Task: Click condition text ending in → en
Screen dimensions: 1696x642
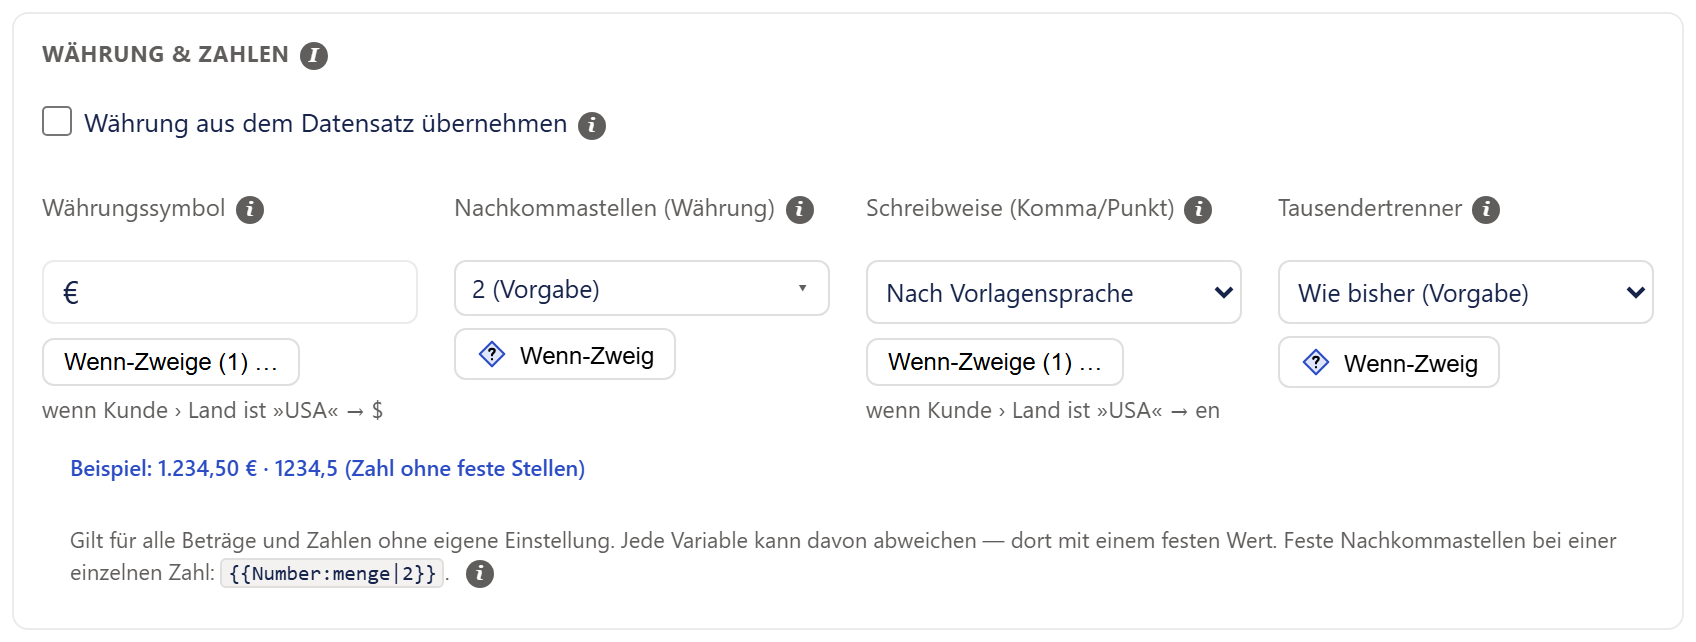Action: click(1043, 411)
